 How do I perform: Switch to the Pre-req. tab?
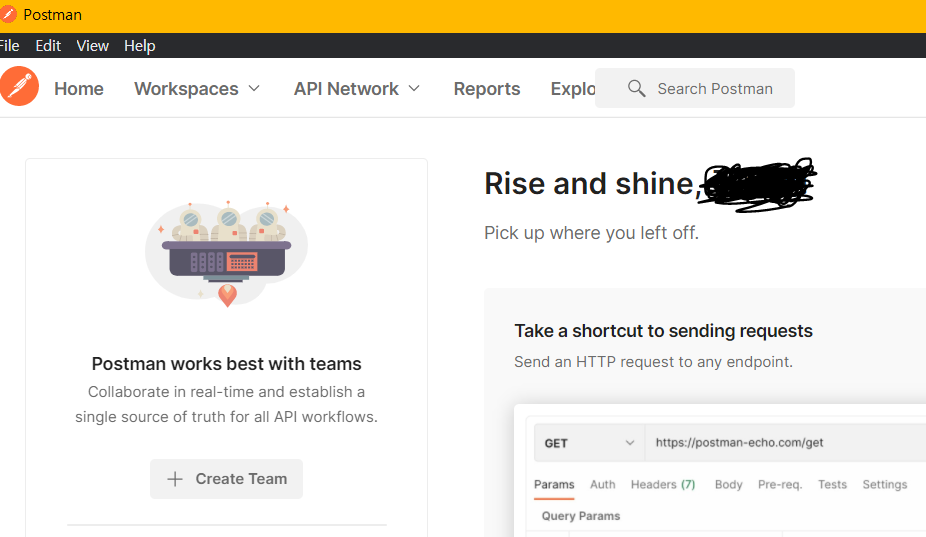coord(780,484)
